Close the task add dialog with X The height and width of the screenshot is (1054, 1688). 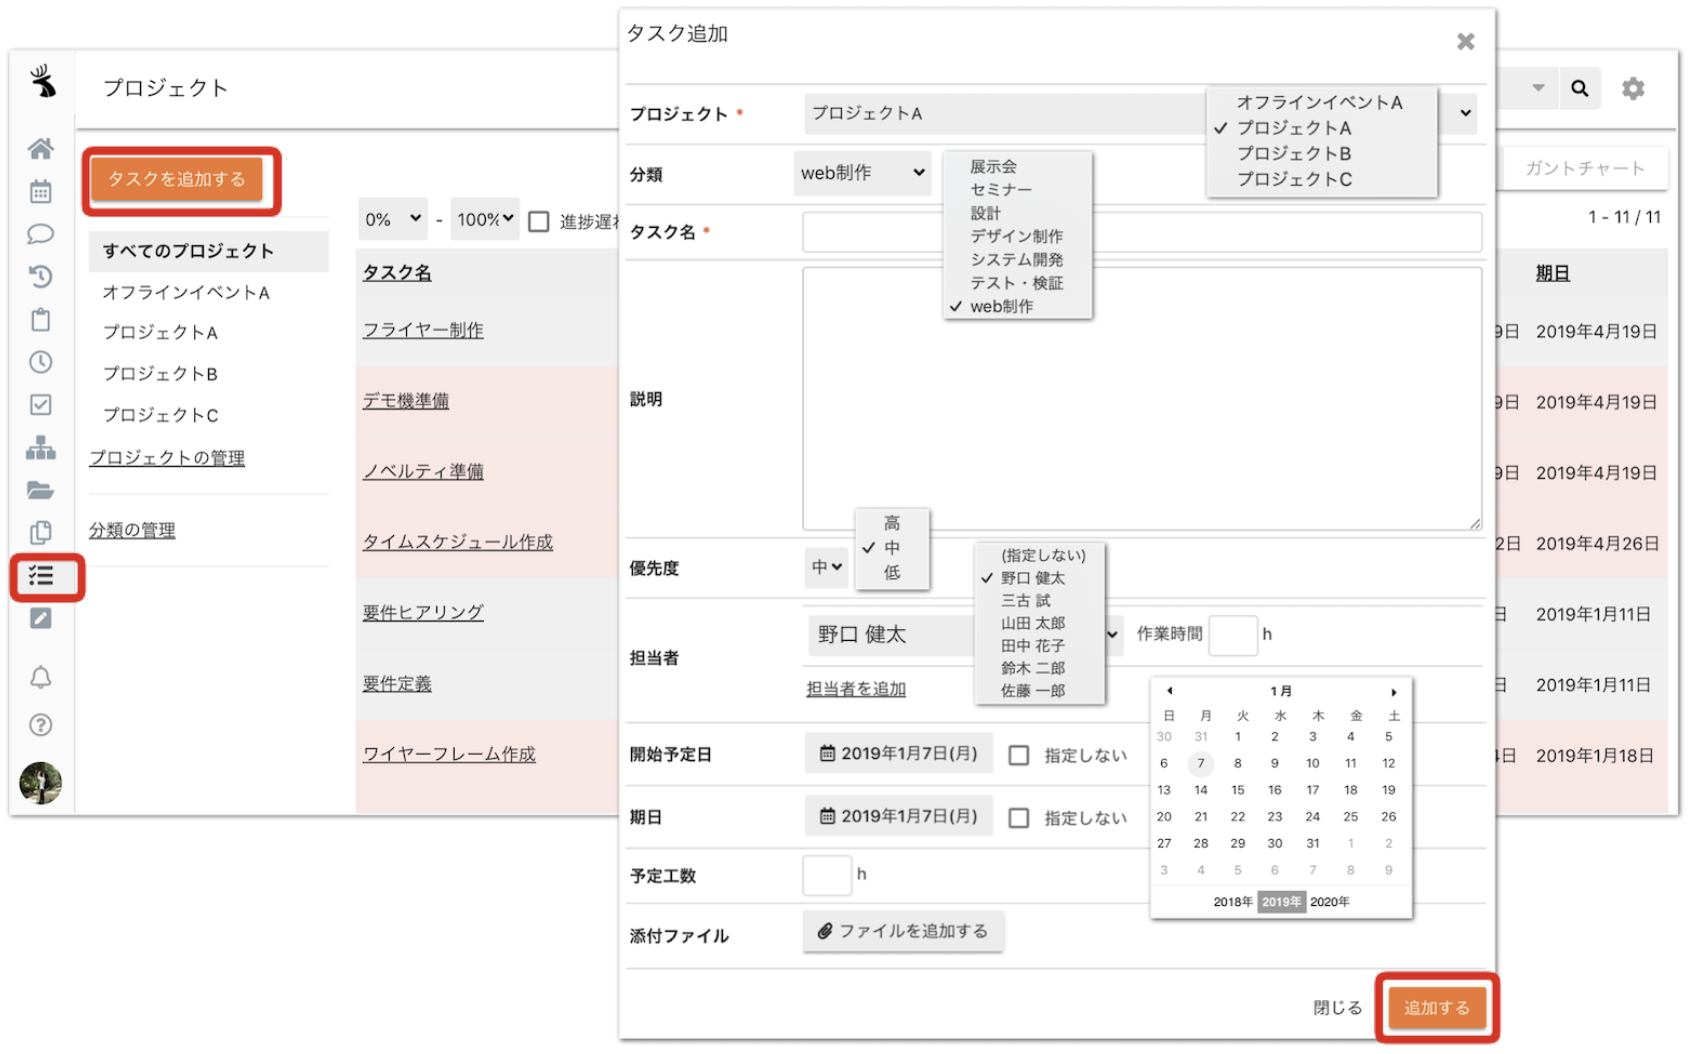[1465, 42]
